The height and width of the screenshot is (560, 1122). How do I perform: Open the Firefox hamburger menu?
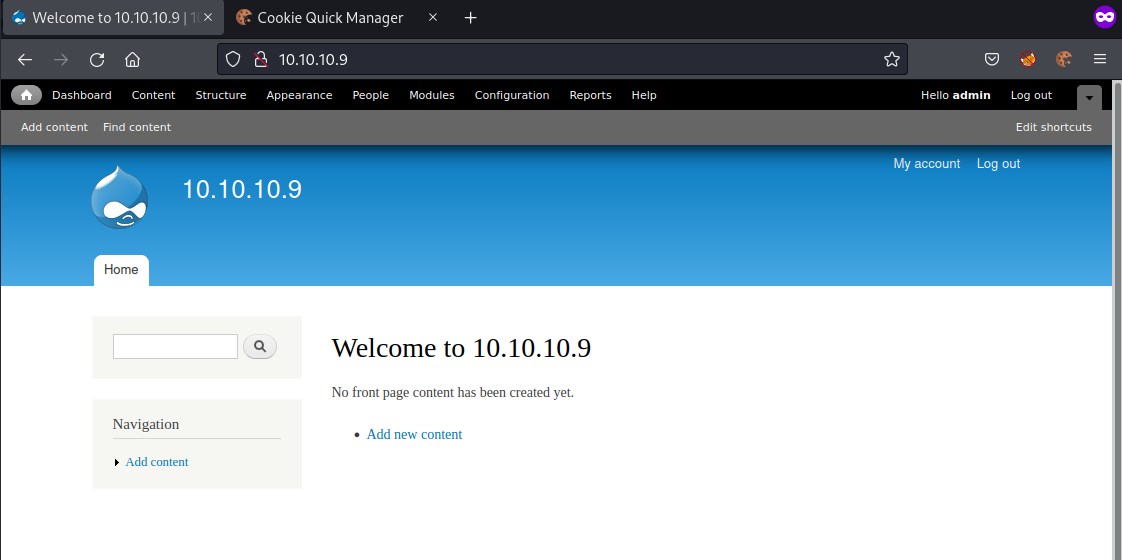coord(1100,60)
